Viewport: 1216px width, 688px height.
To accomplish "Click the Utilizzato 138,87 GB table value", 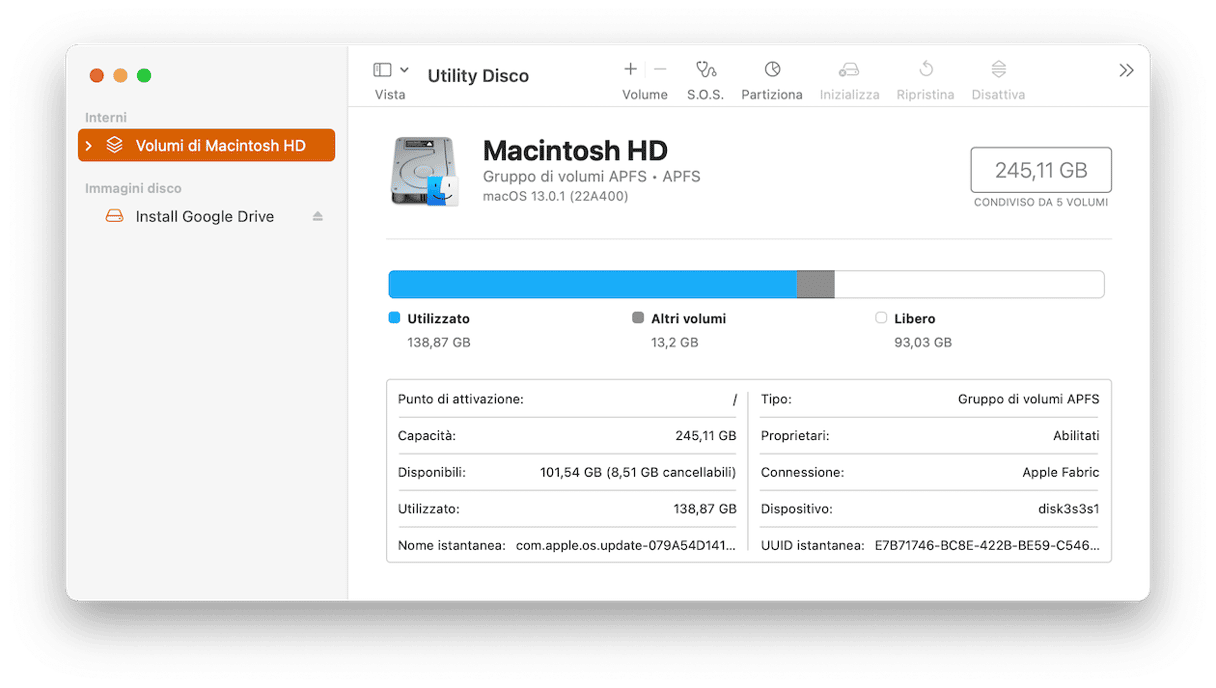I will pos(705,509).
